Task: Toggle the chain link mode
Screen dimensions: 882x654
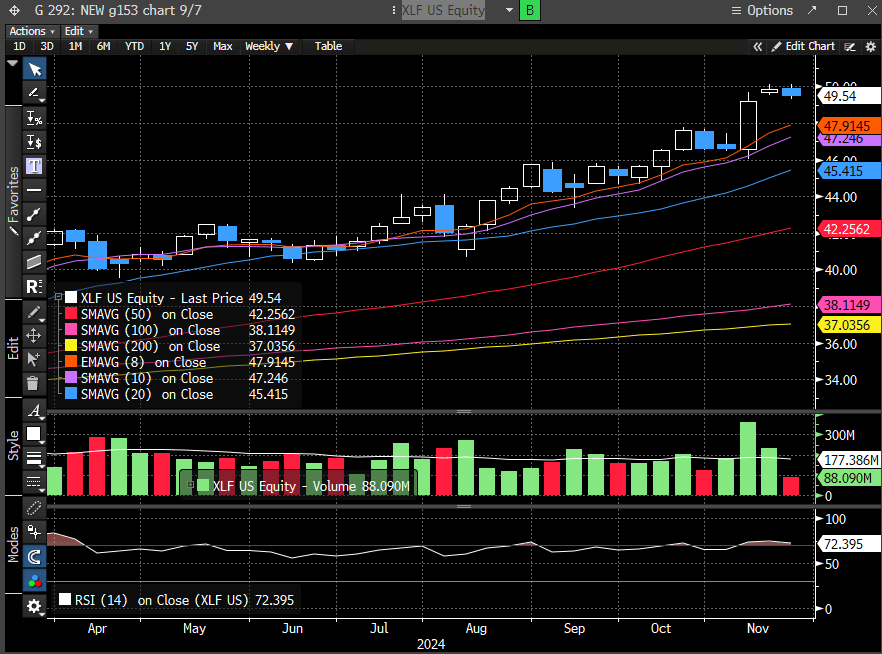Action: pyautogui.click(x=34, y=508)
